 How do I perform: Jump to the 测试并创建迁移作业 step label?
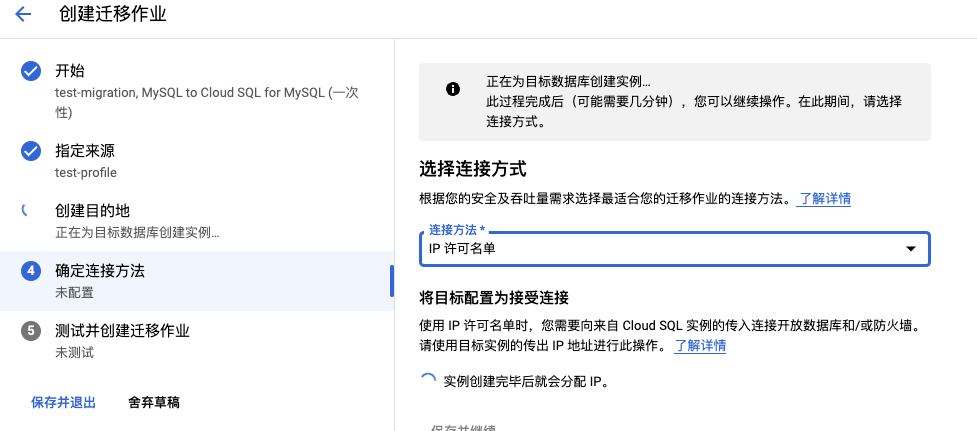[122, 331]
